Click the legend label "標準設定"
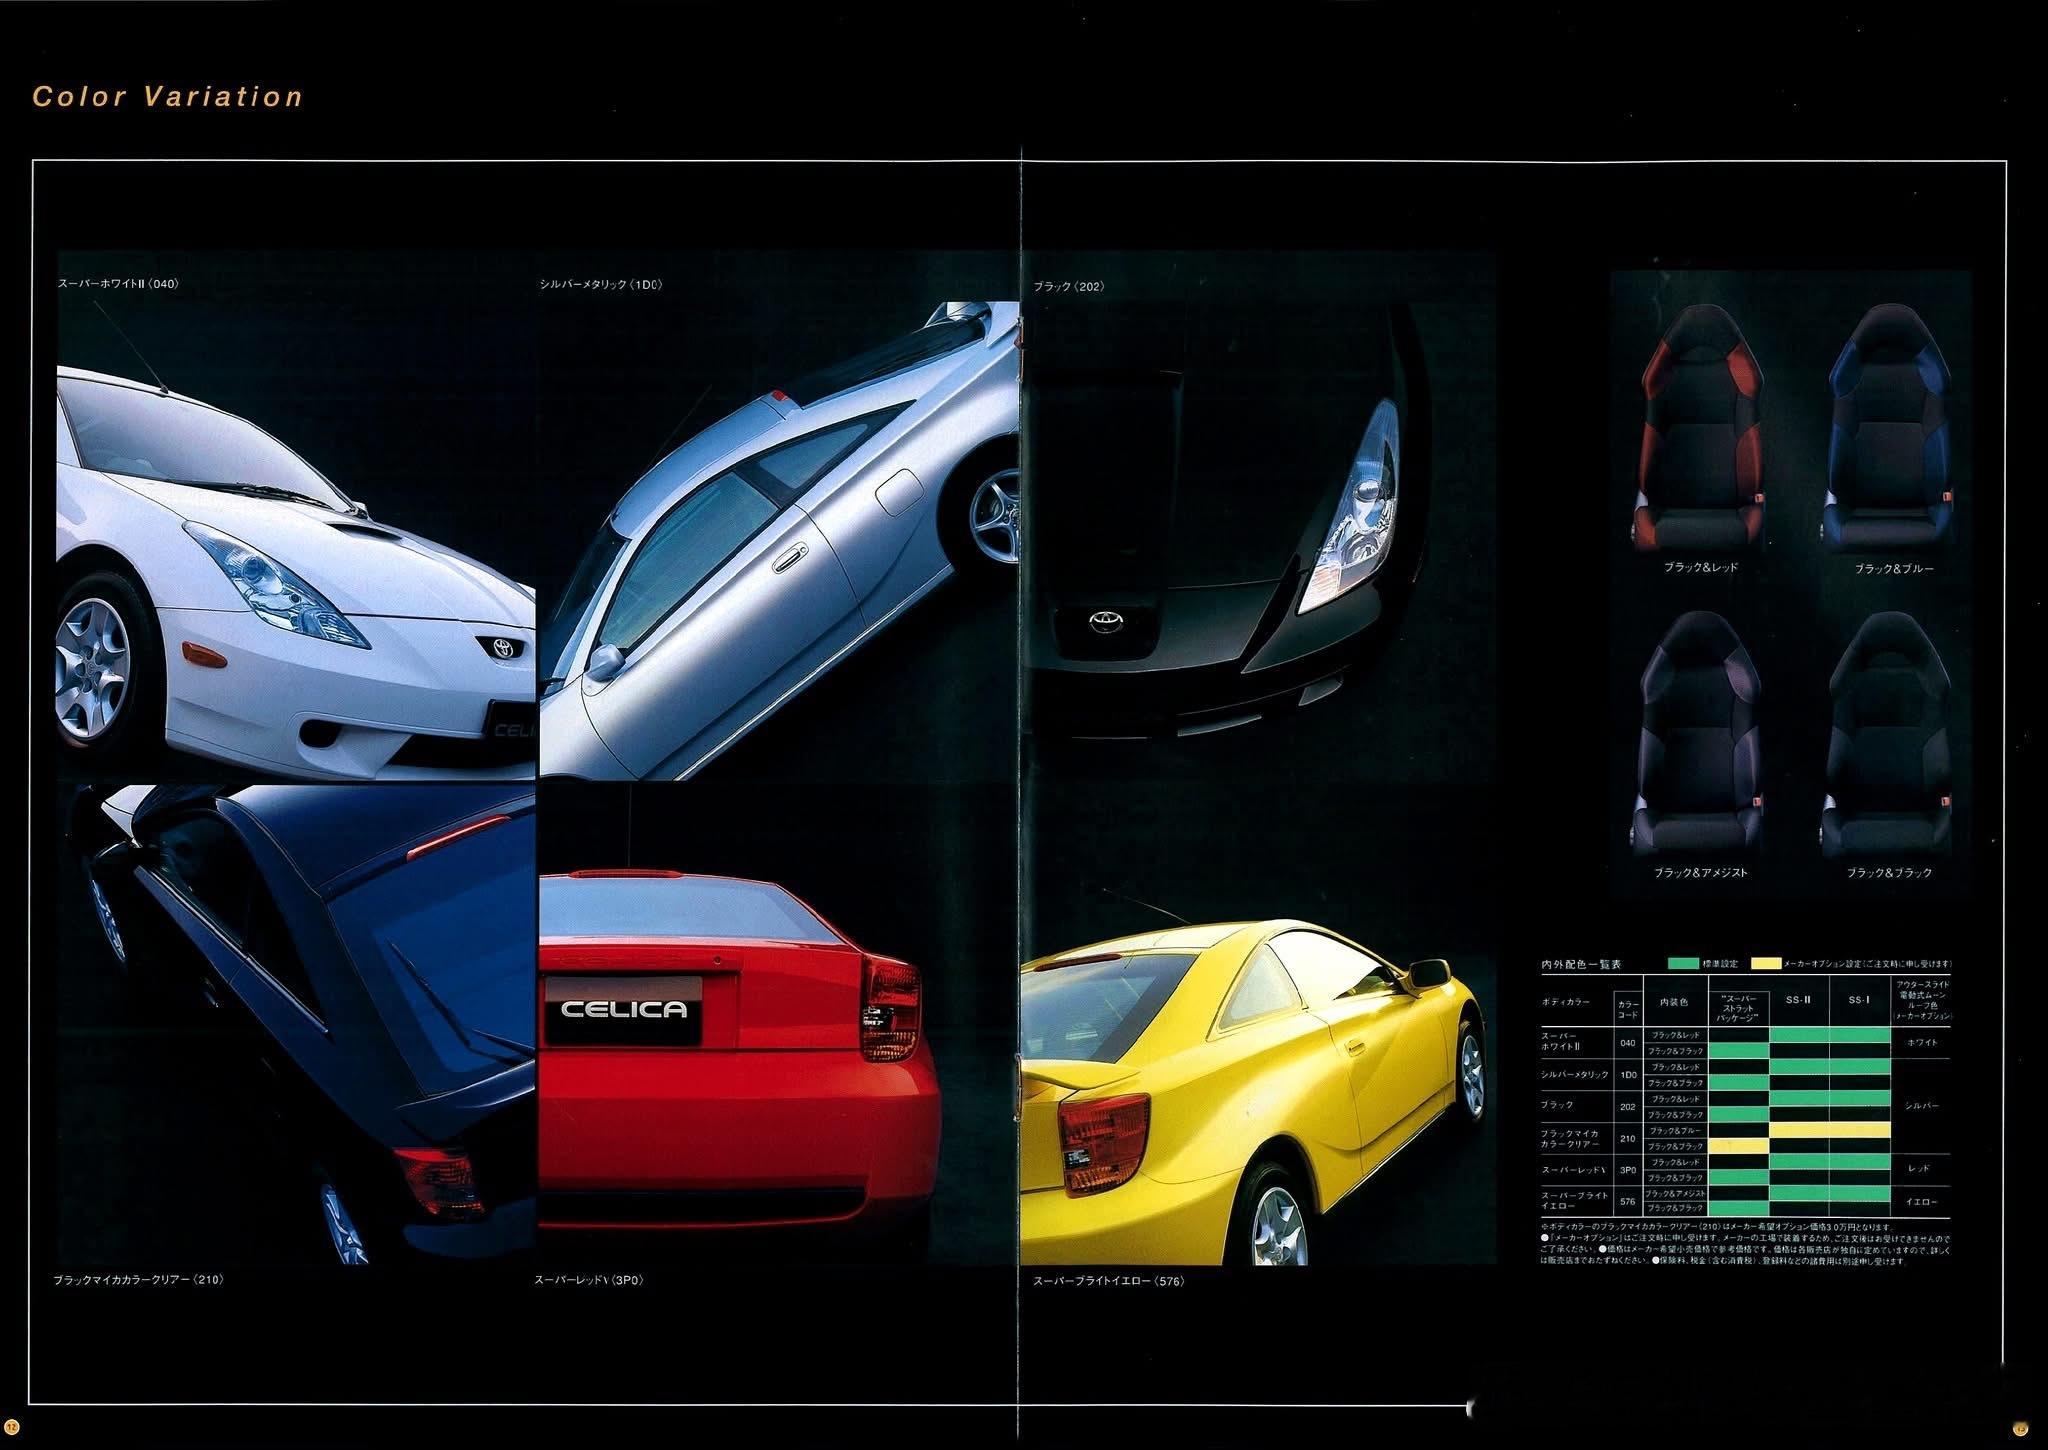Image resolution: width=2048 pixels, height=1450 pixels. point(1721,964)
